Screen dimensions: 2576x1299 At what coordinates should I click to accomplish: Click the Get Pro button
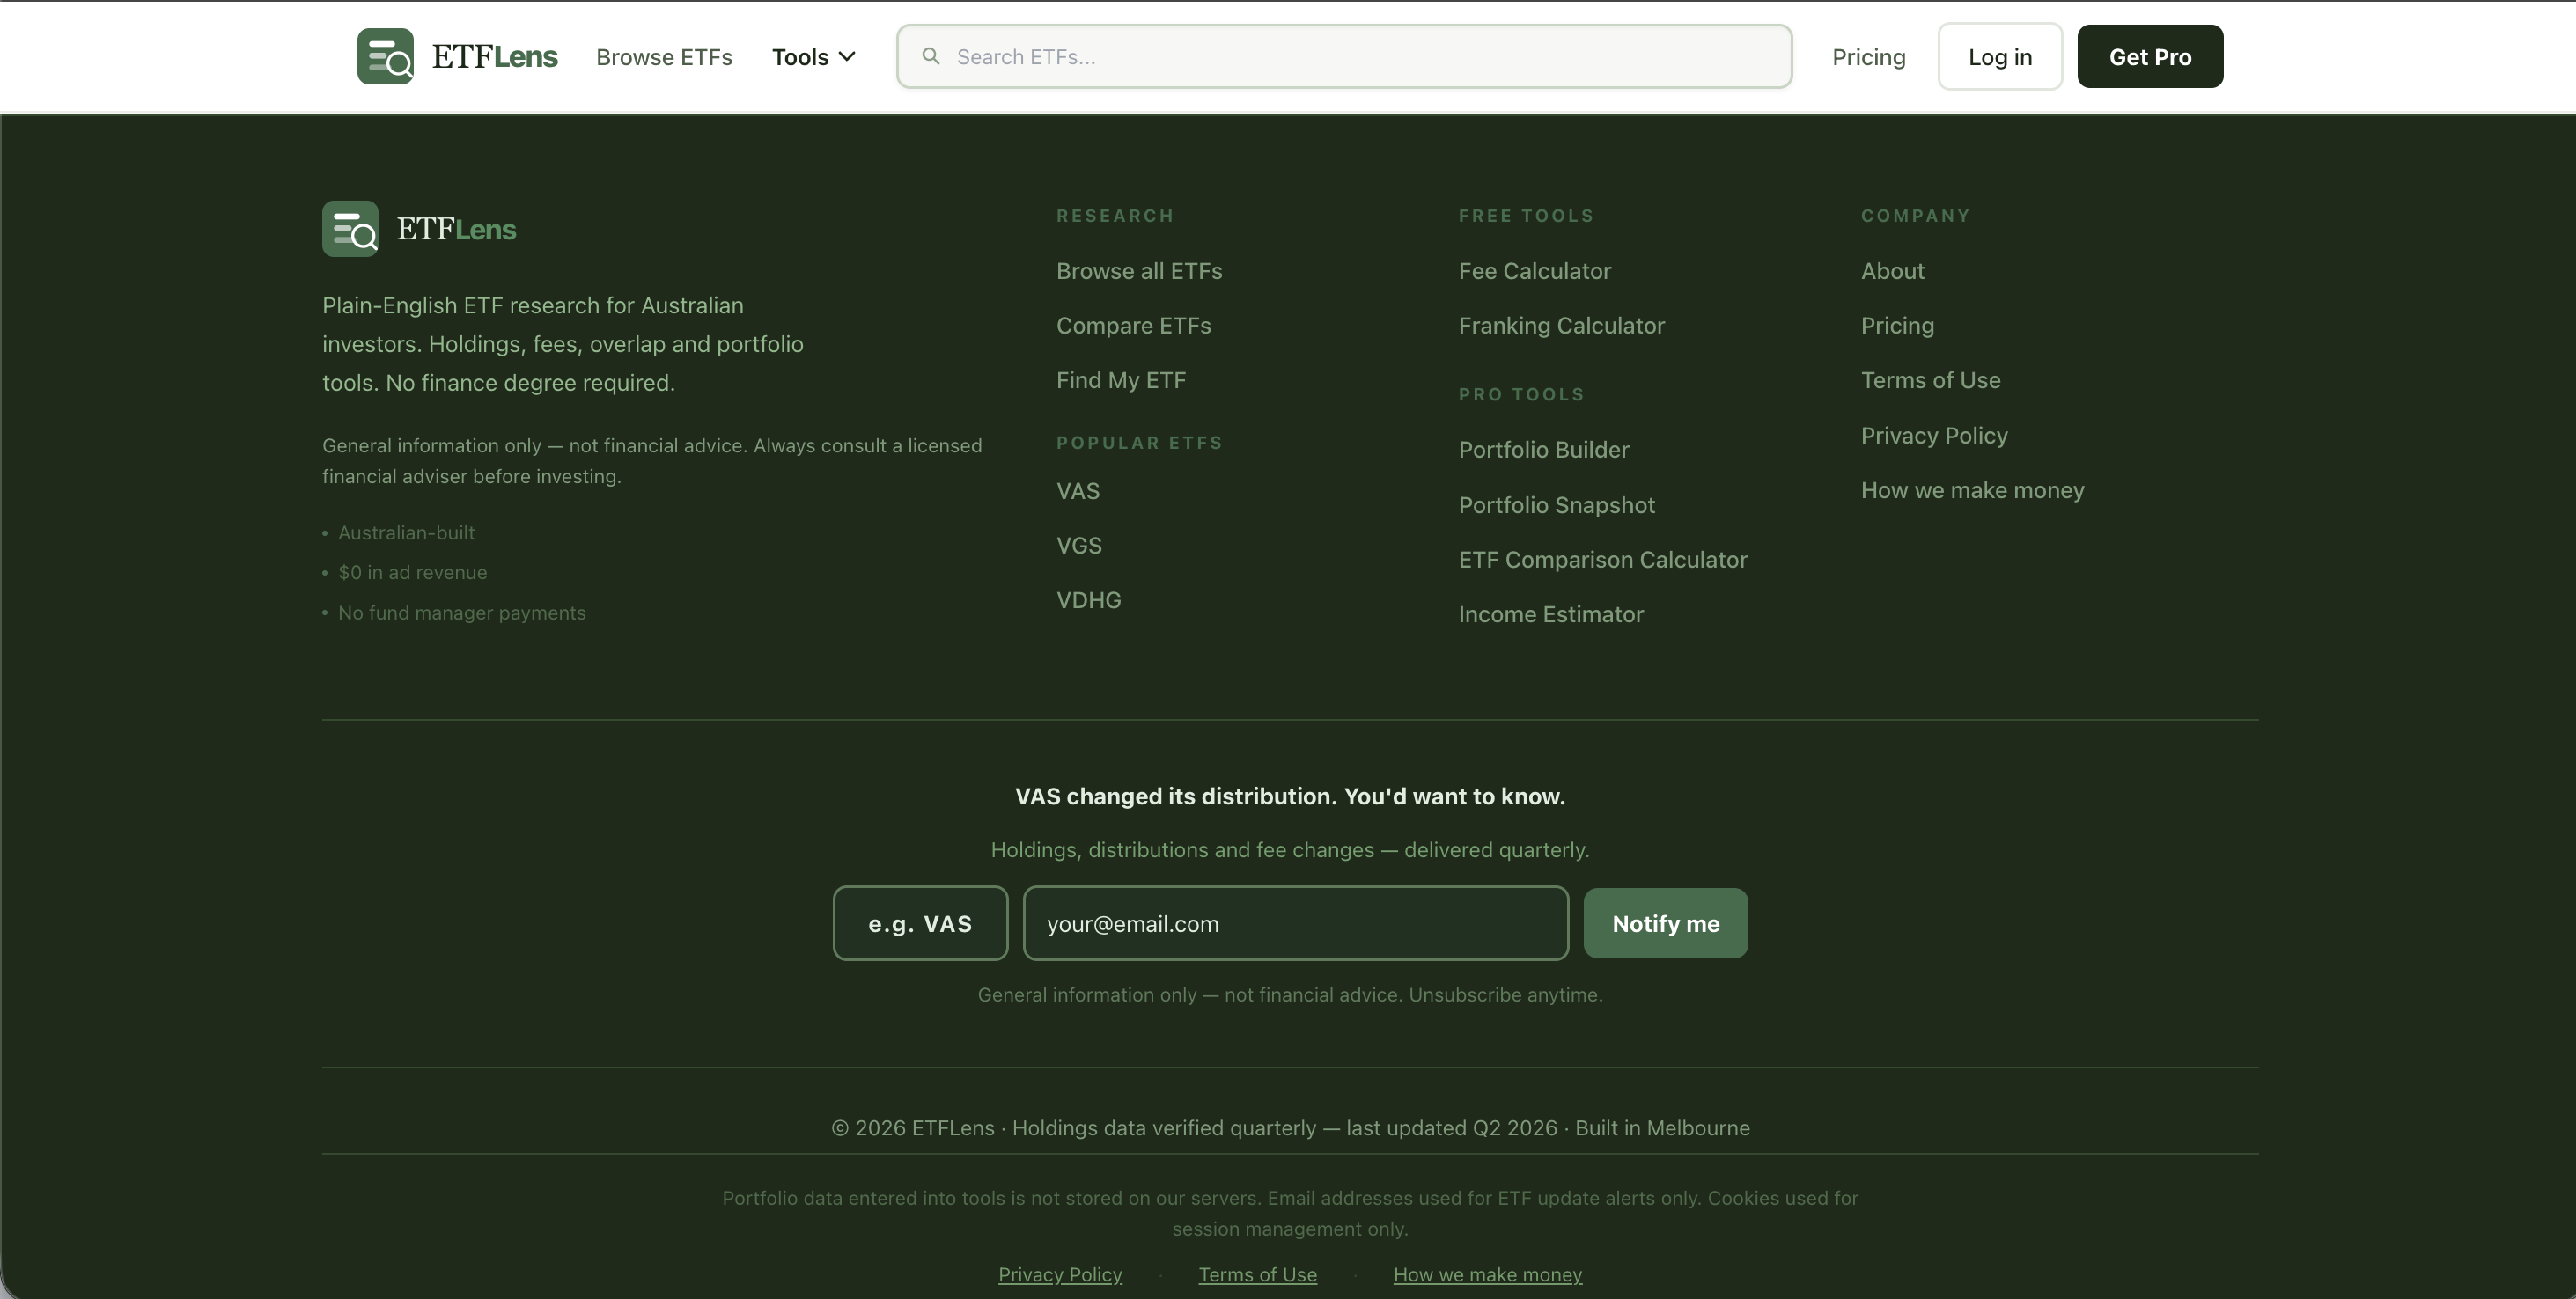[x=2150, y=57]
